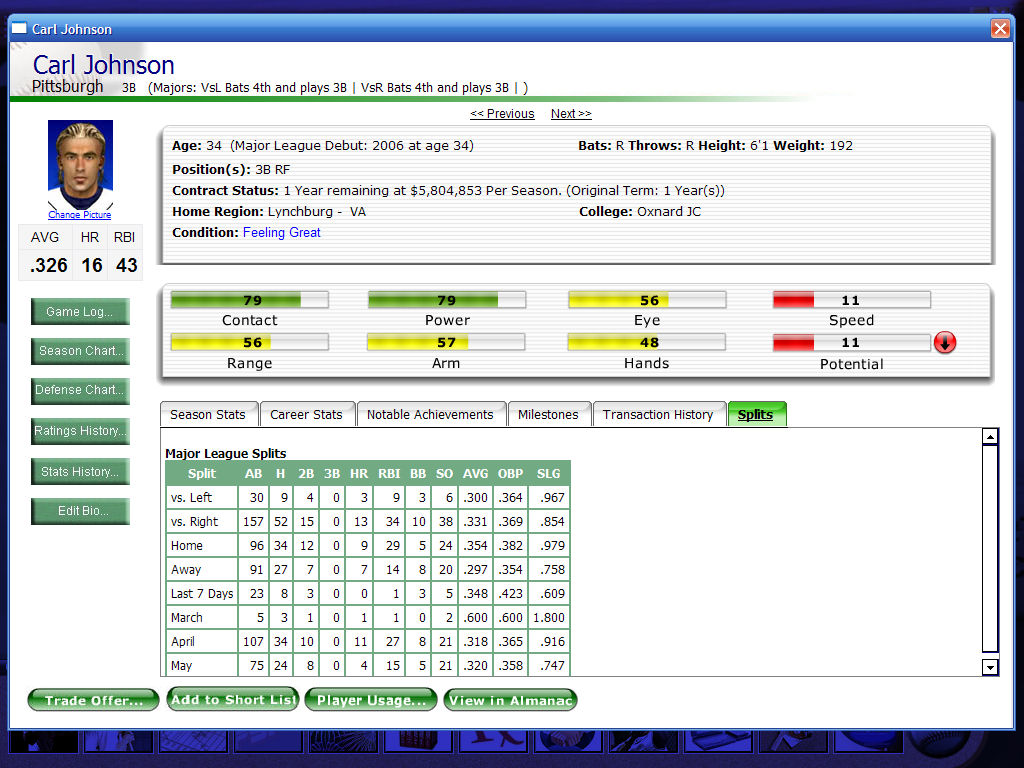Make a Trade Offer for this player
1024x768 pixels.
point(93,700)
